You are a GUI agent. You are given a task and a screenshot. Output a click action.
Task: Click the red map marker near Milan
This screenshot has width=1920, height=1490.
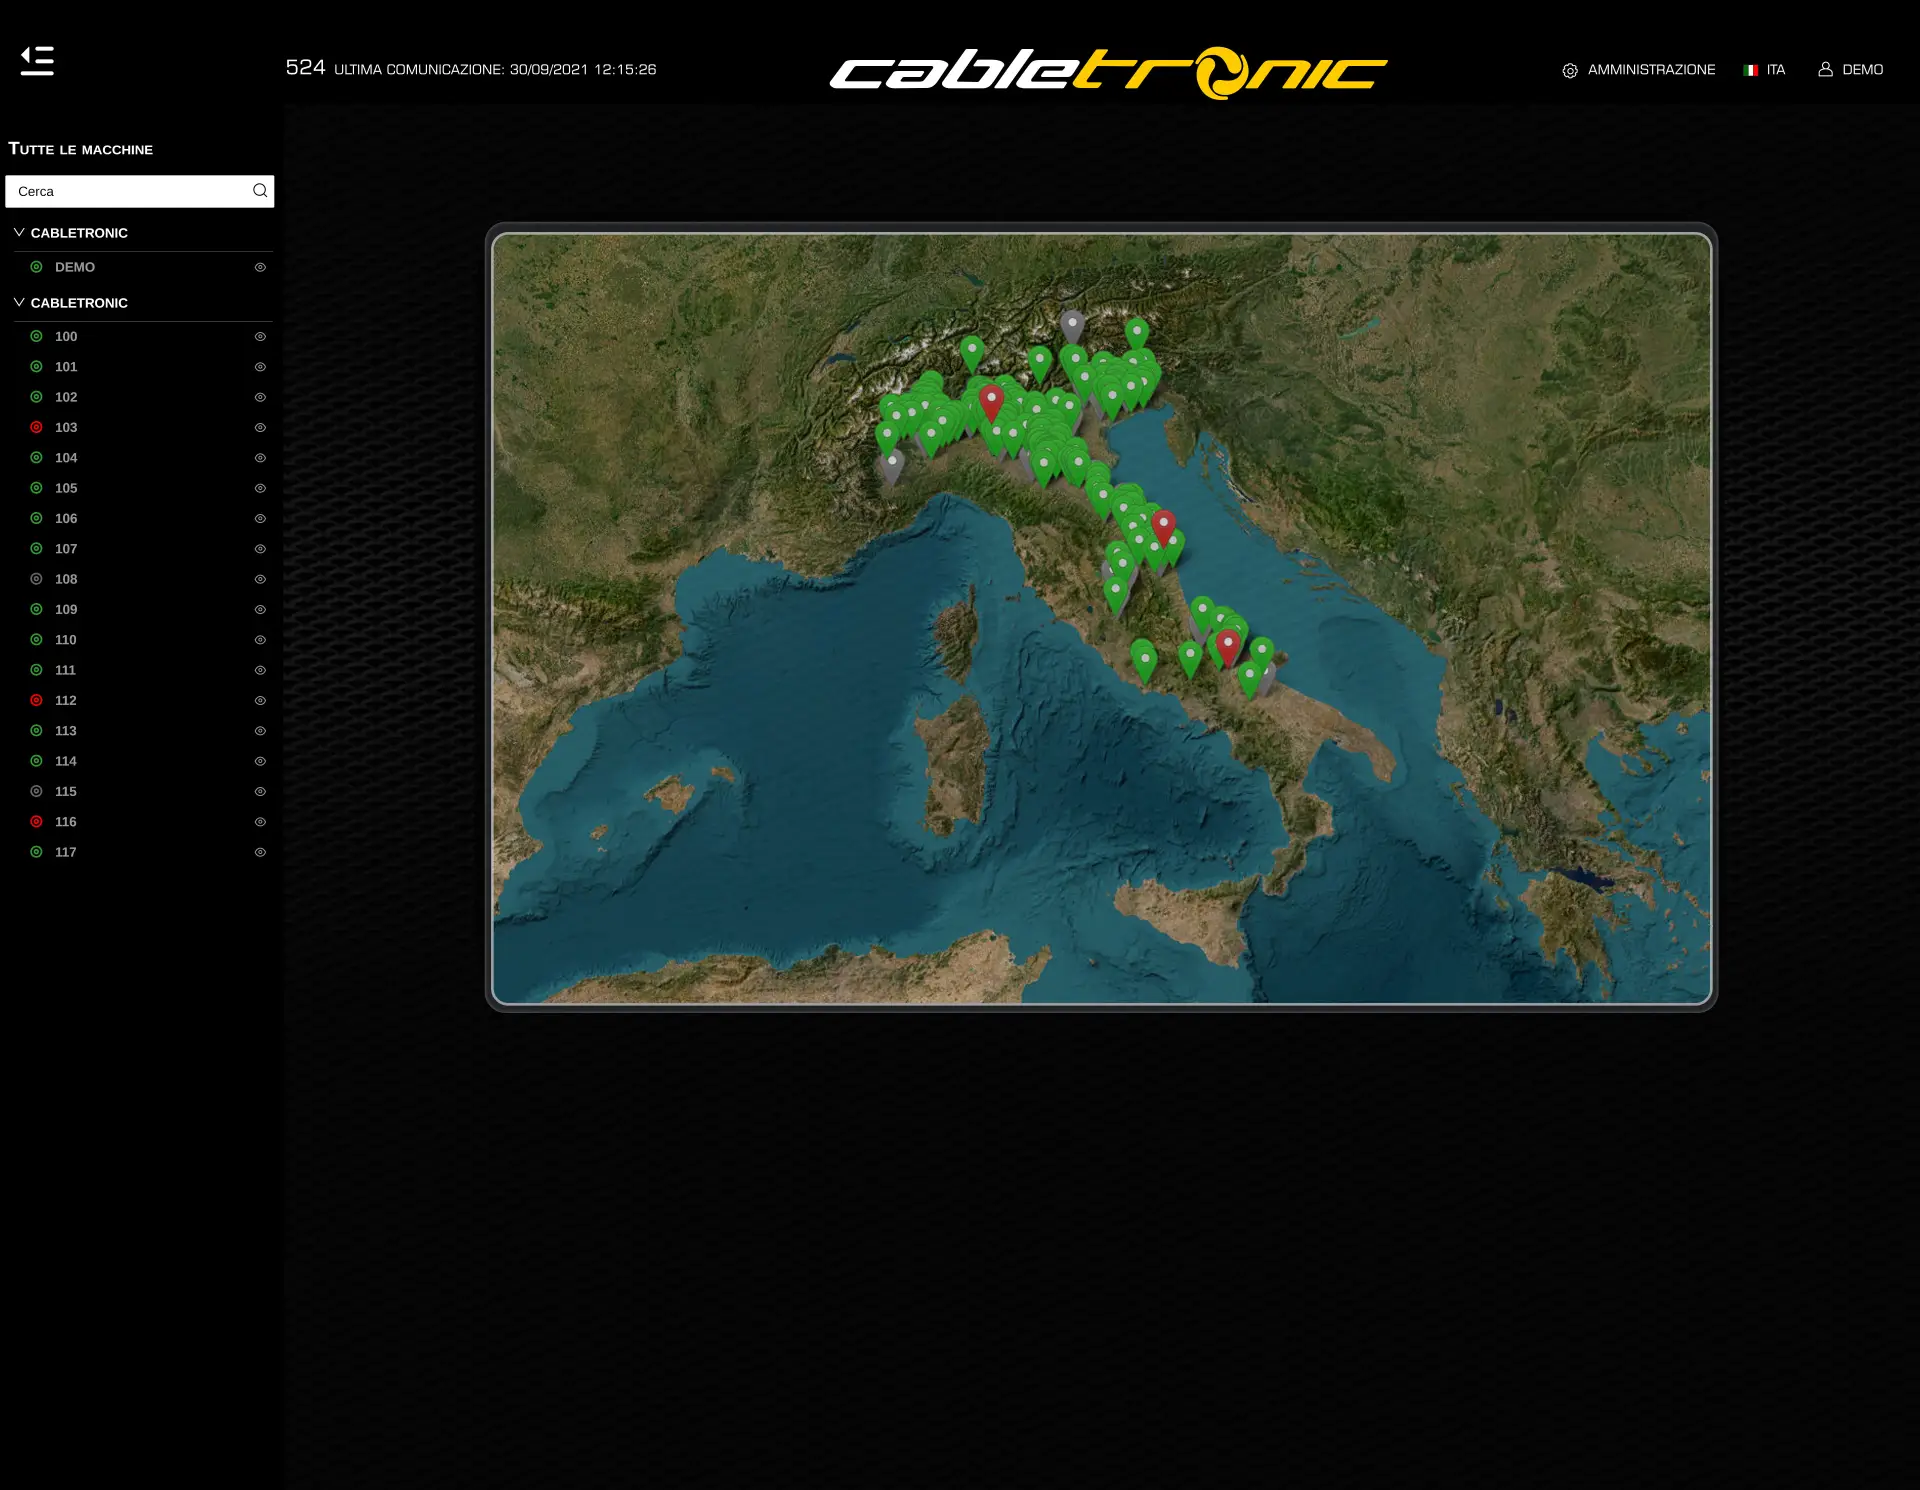(991, 400)
